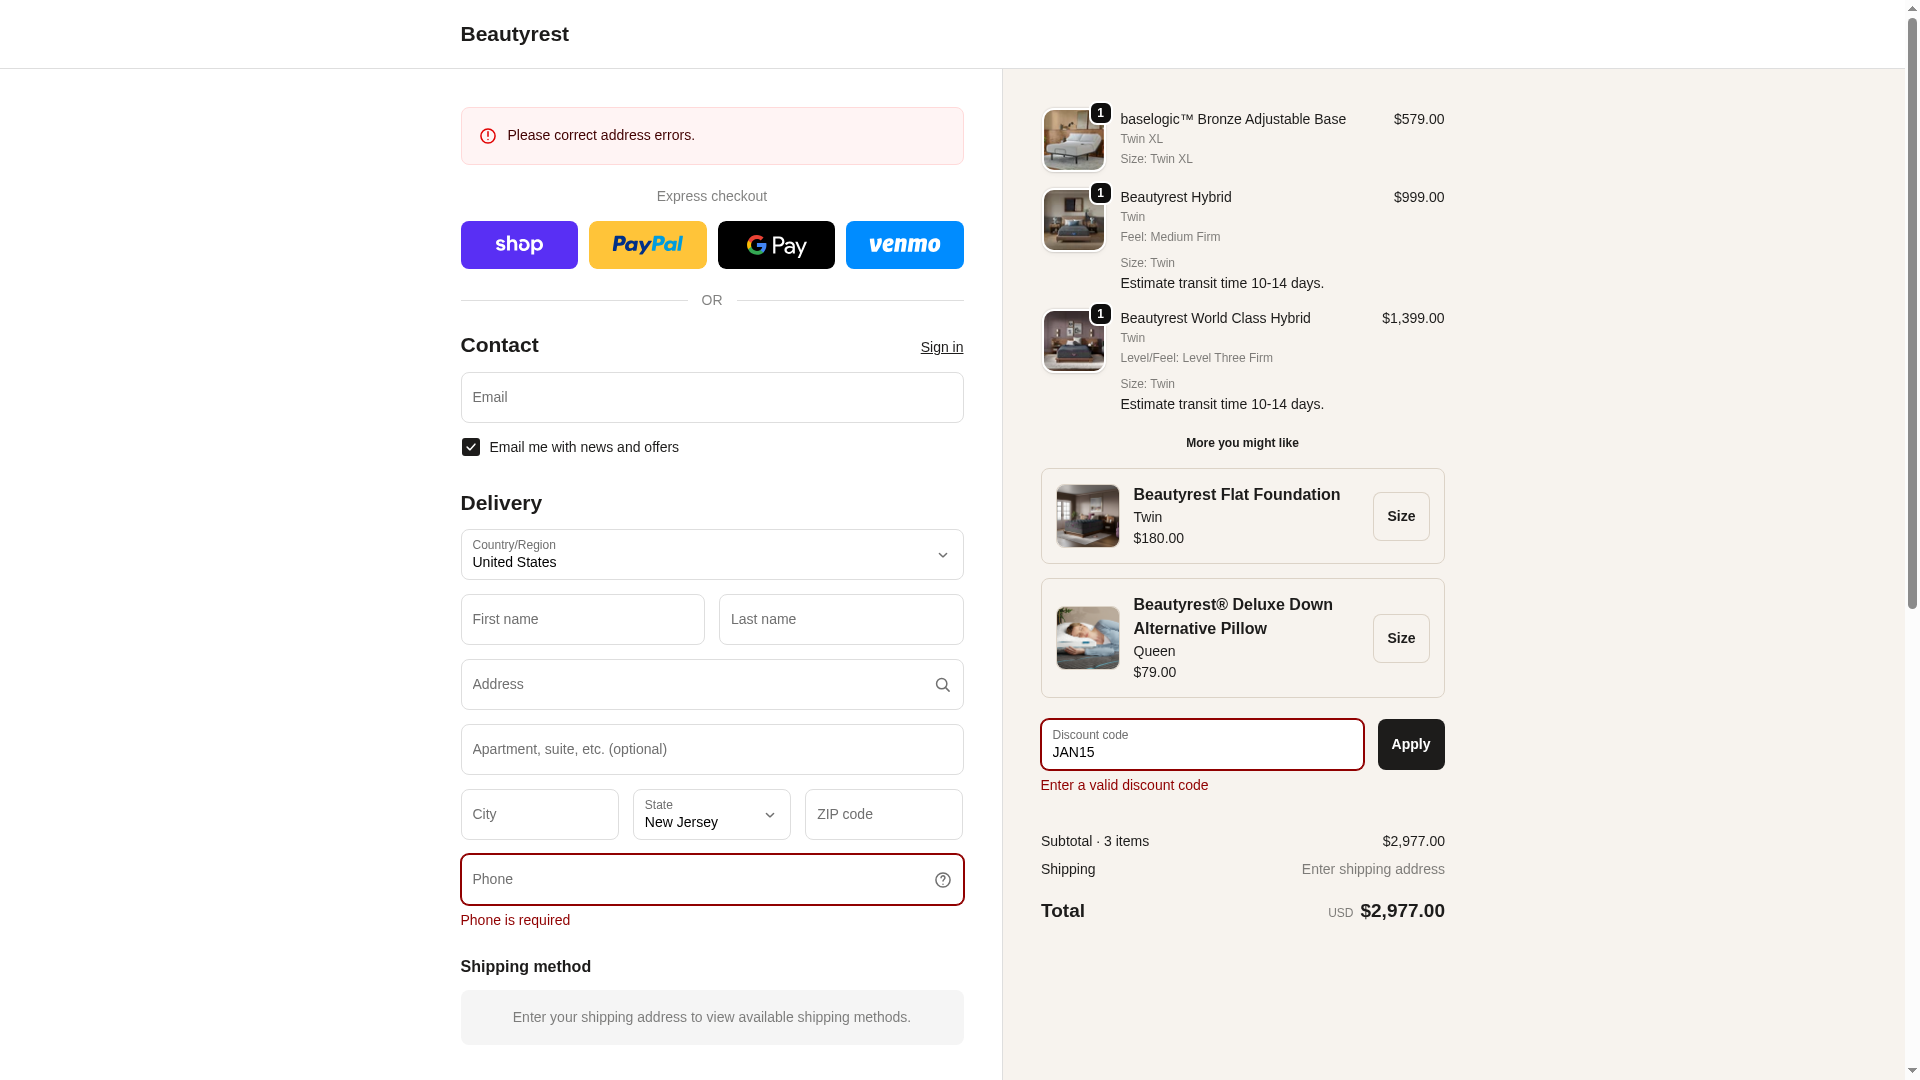This screenshot has height=1080, width=1920.
Task: Go to Beautyrest store home
Action: (x=515, y=34)
